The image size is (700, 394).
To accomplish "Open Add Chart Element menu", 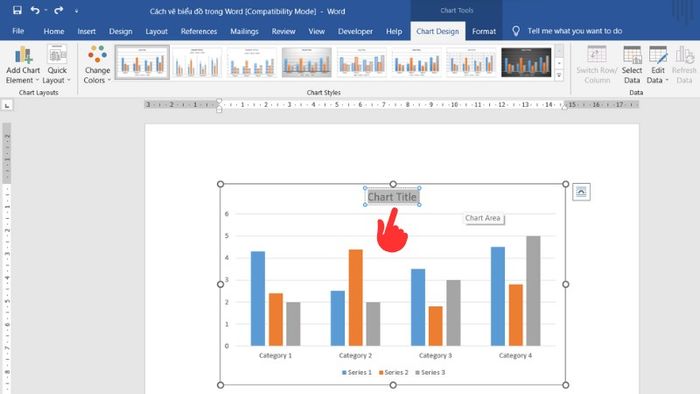I will [23, 65].
